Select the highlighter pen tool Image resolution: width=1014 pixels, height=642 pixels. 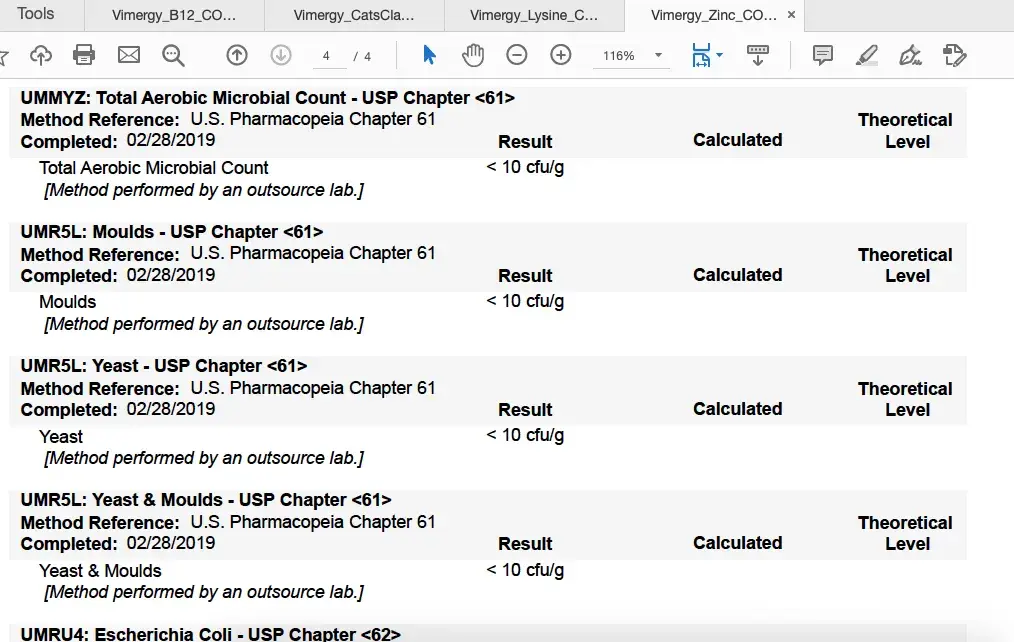coord(867,56)
